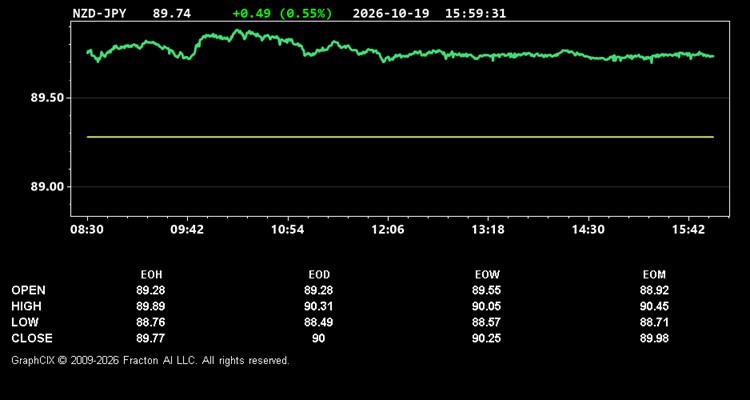Select EOD close value 90
Screen dimensions: 750x400
tap(319, 338)
